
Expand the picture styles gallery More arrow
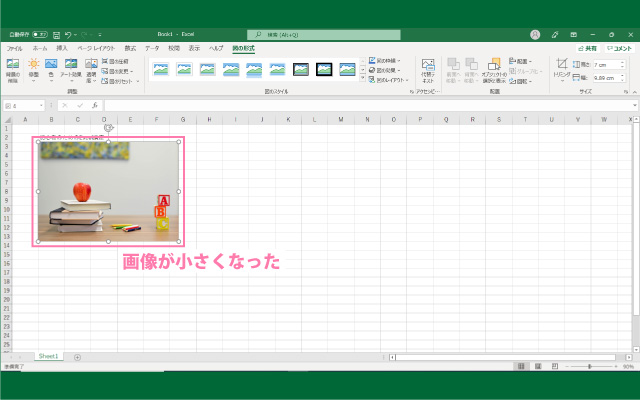tap(362, 78)
